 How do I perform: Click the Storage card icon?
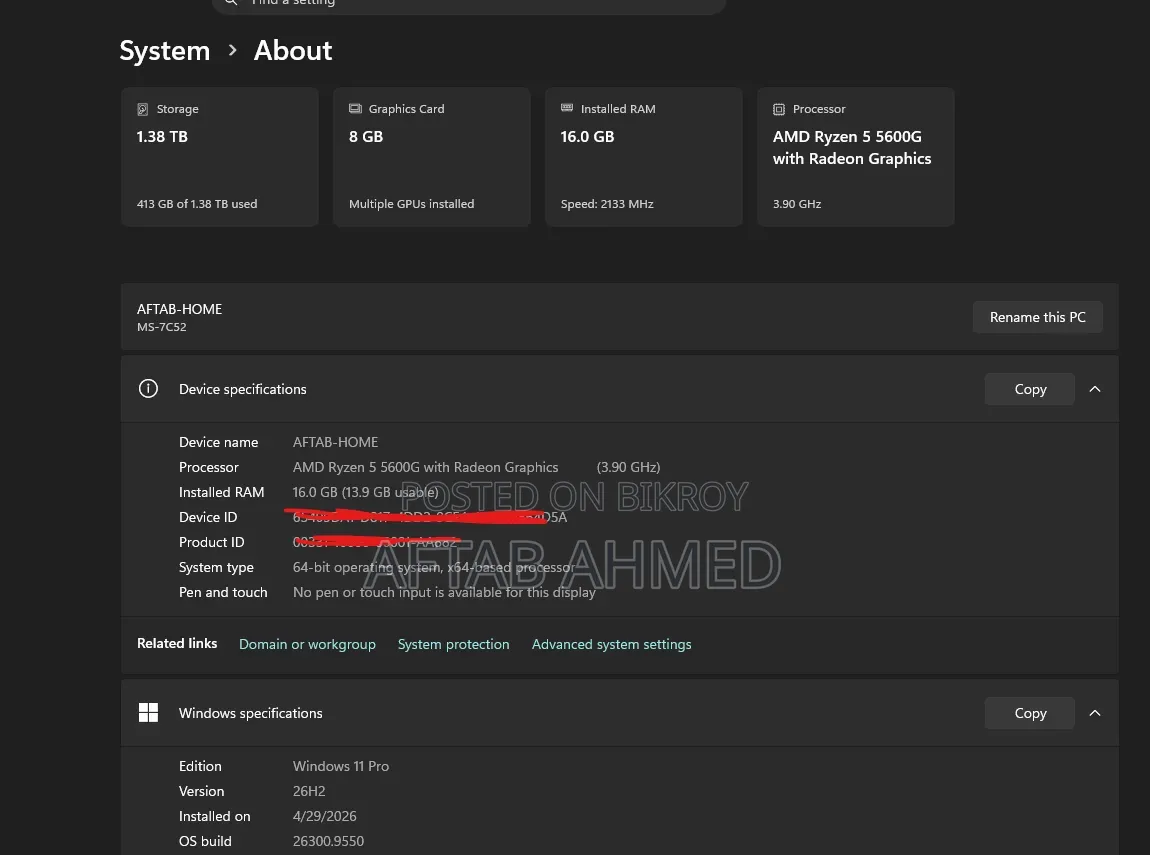pos(142,109)
